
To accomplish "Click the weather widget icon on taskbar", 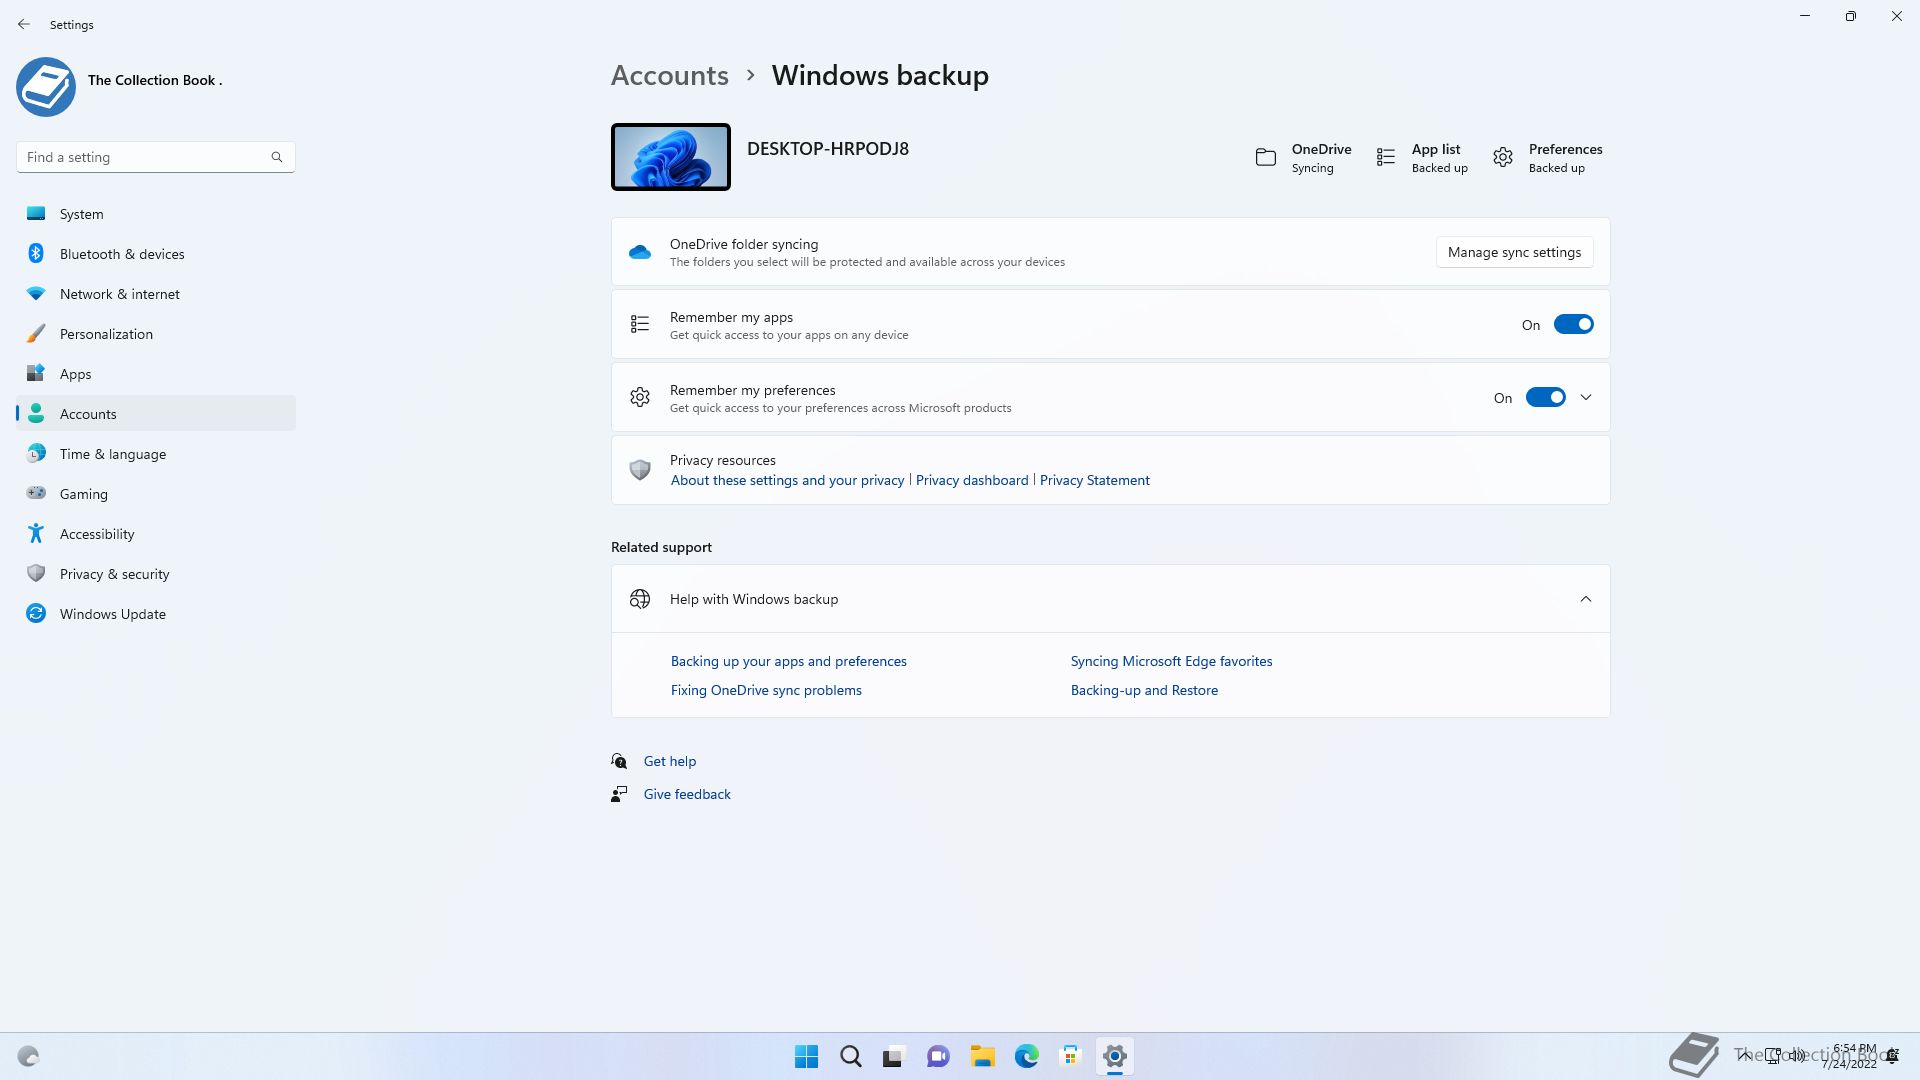I will tap(28, 1056).
